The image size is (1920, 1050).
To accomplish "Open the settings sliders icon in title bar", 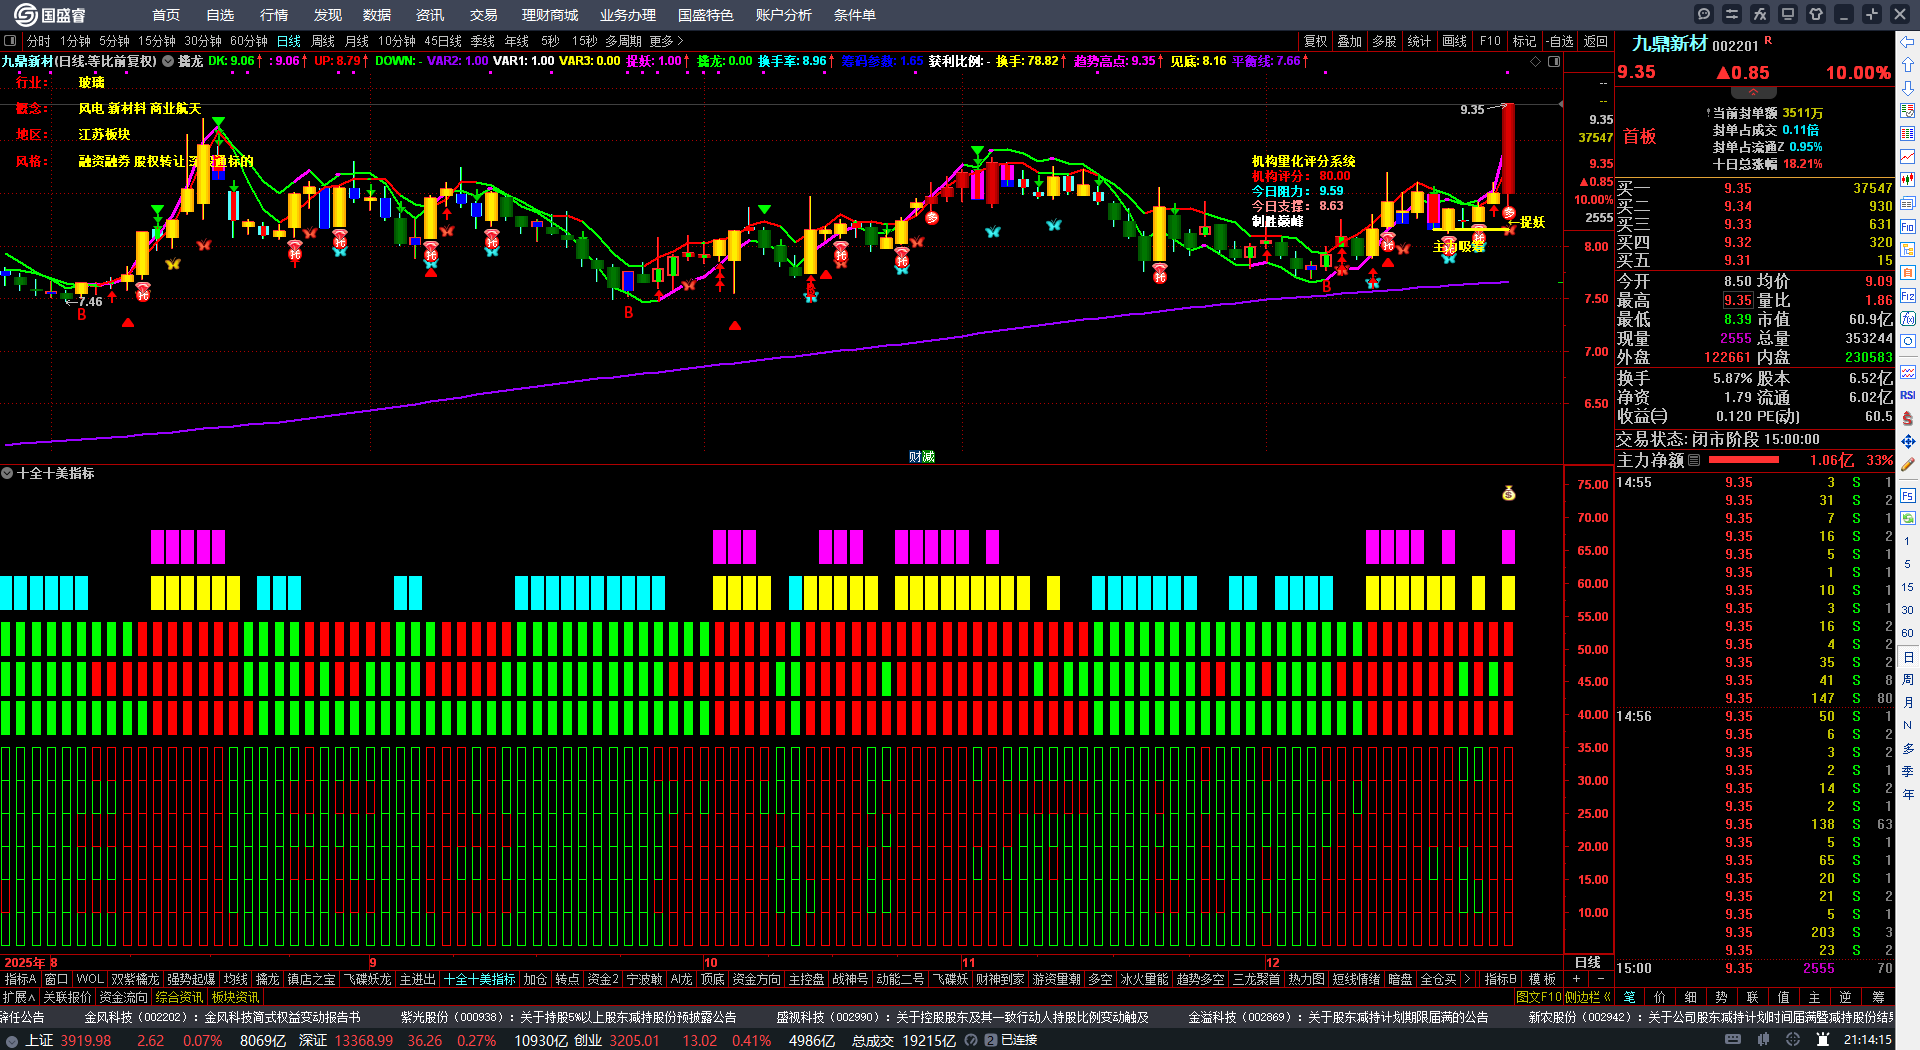I will [x=1732, y=14].
